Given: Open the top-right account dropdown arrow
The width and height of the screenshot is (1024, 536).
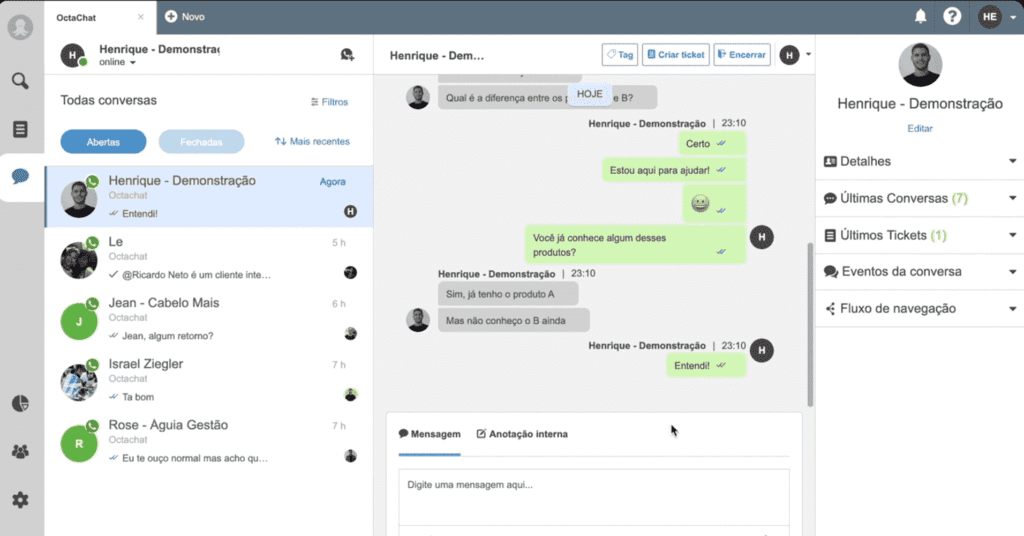Looking at the screenshot, I should [x=1013, y=18].
